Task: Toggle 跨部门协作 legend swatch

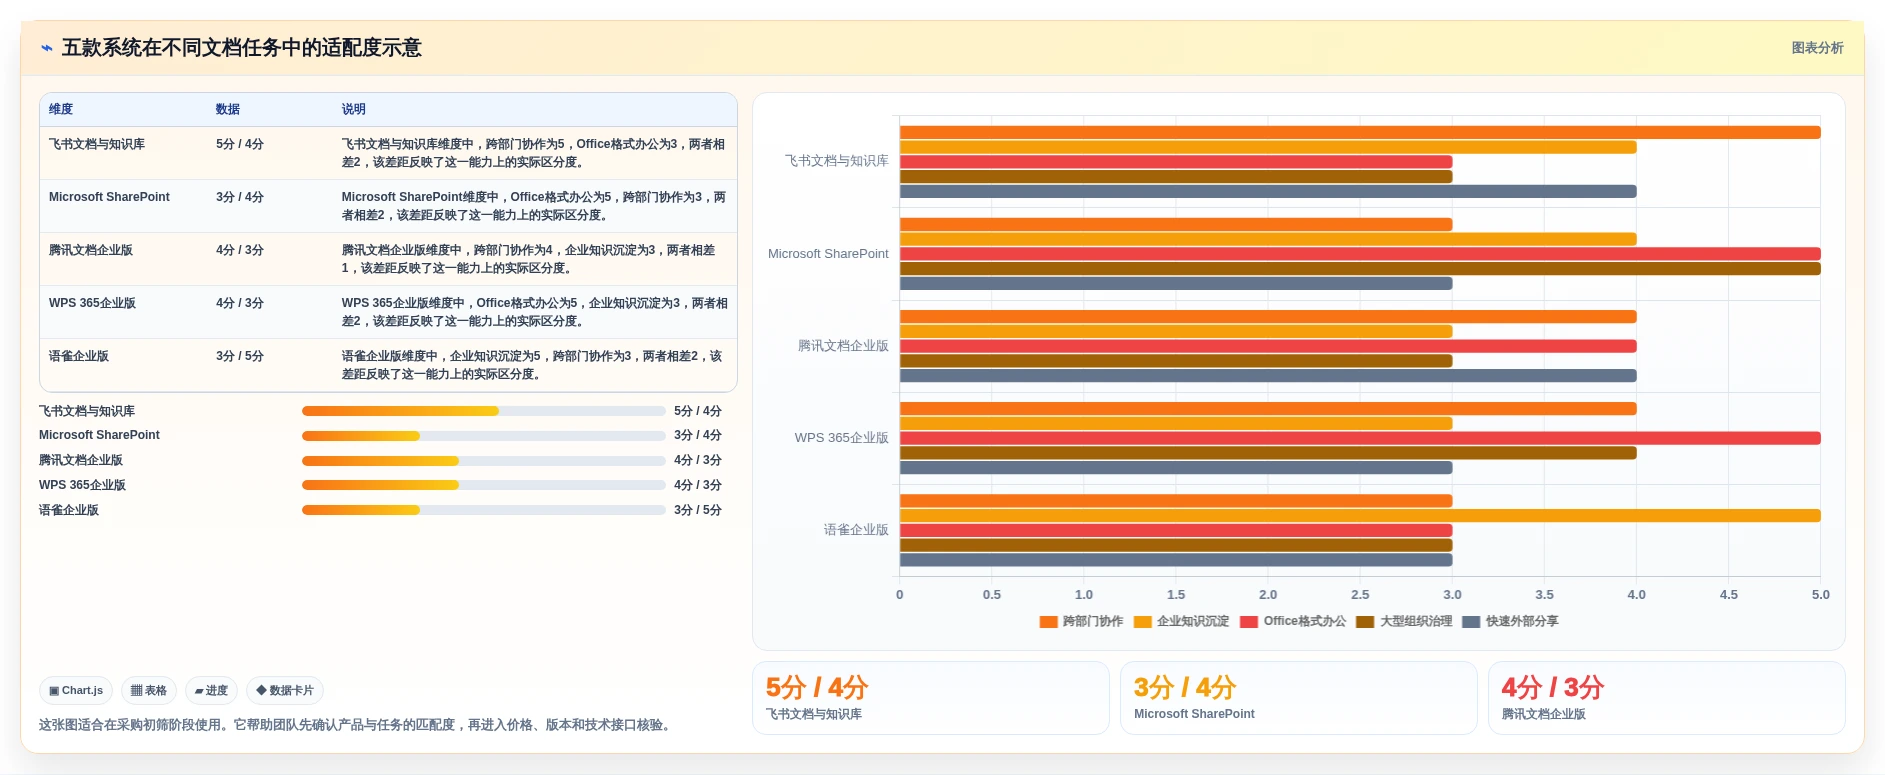Action: point(1048,622)
